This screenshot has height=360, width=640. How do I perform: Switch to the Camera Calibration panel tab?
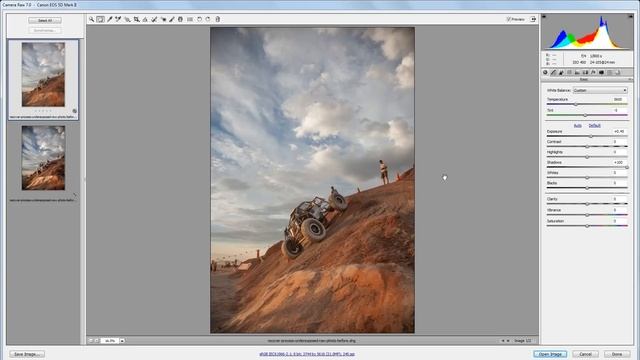(x=601, y=72)
